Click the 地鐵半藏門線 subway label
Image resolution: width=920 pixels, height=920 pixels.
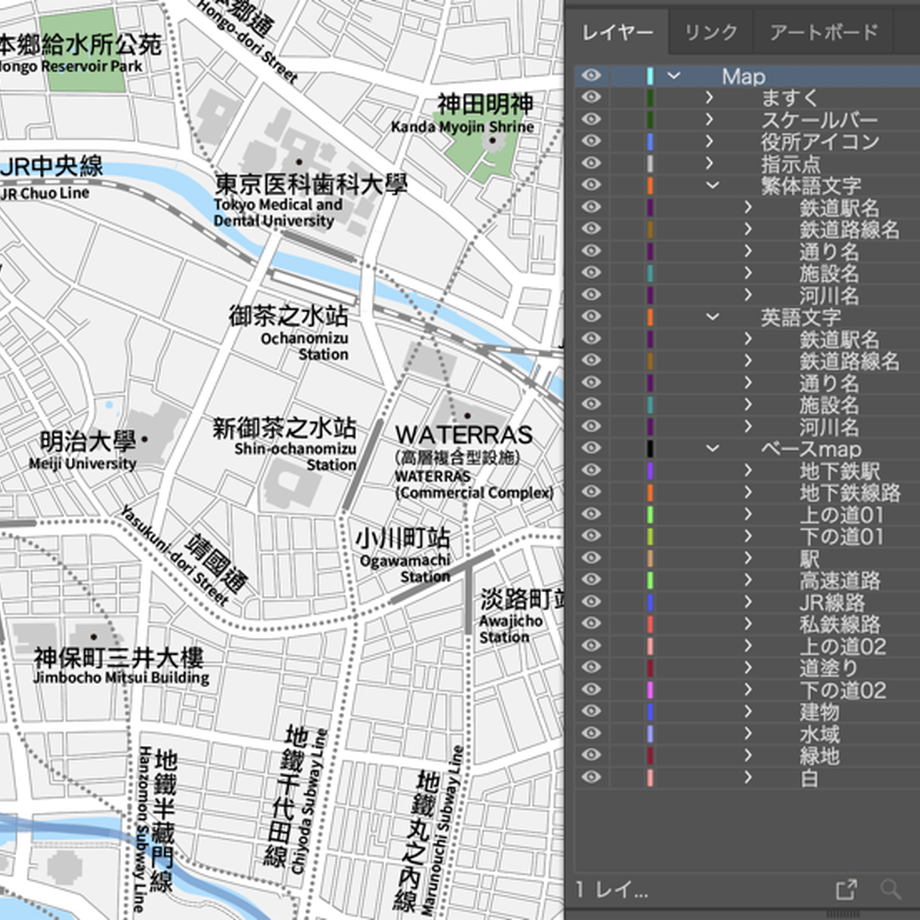click(164, 820)
